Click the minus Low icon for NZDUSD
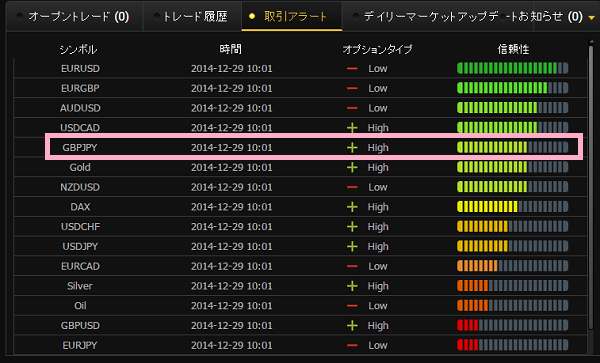This screenshot has height=363, width=600. (352, 187)
